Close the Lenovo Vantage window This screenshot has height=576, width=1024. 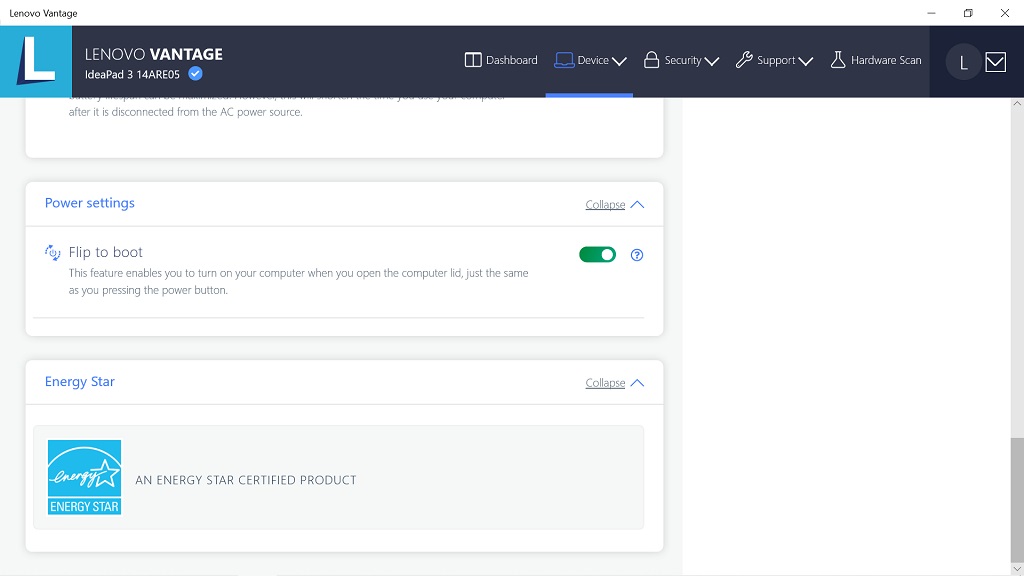click(x=1005, y=13)
